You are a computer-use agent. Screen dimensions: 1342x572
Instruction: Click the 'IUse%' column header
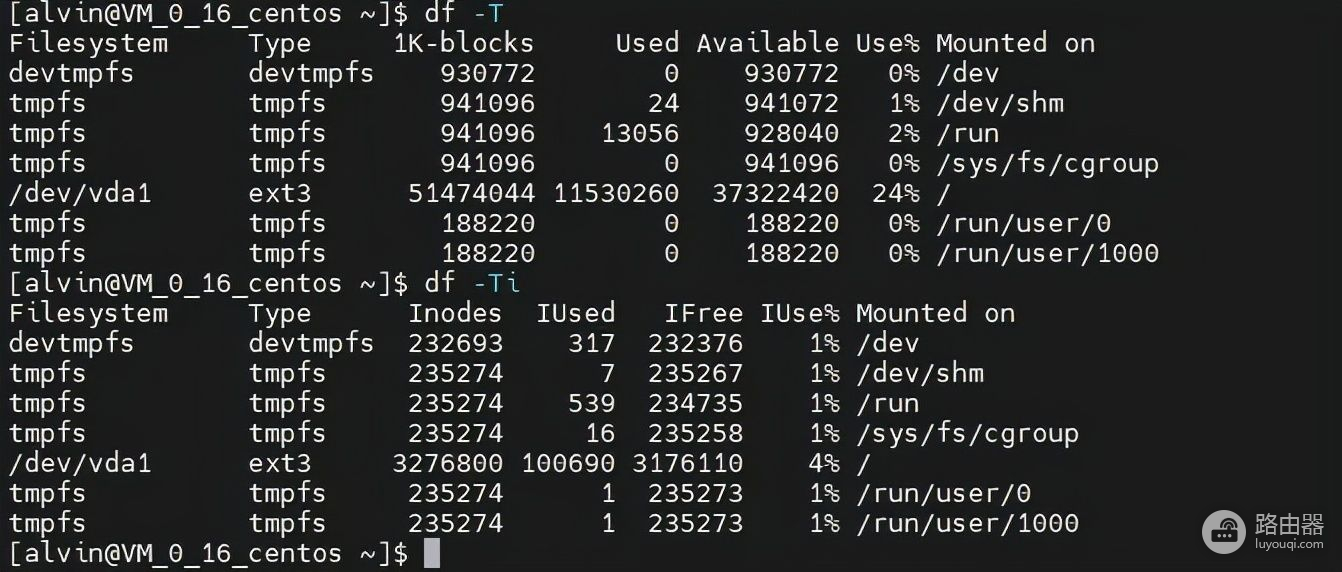(x=799, y=313)
